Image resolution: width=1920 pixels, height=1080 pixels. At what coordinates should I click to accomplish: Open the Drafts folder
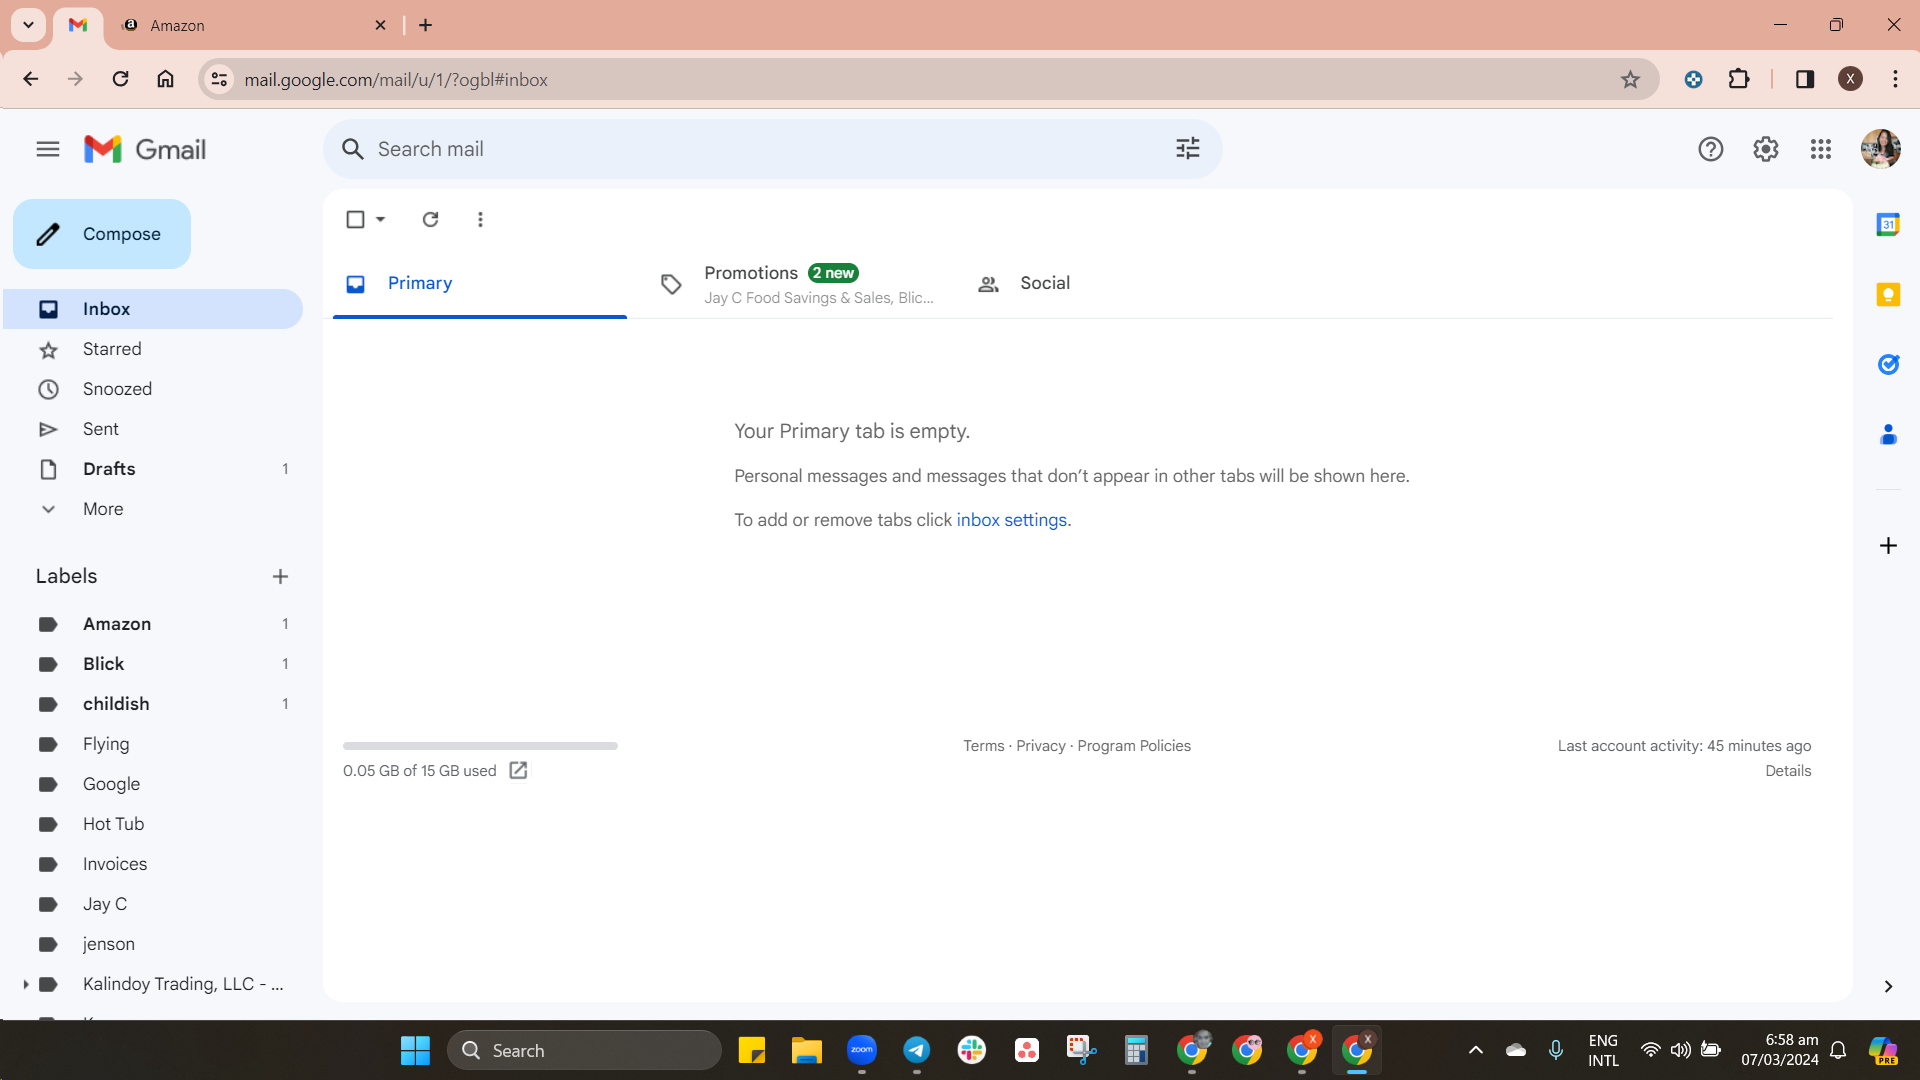pos(153,469)
